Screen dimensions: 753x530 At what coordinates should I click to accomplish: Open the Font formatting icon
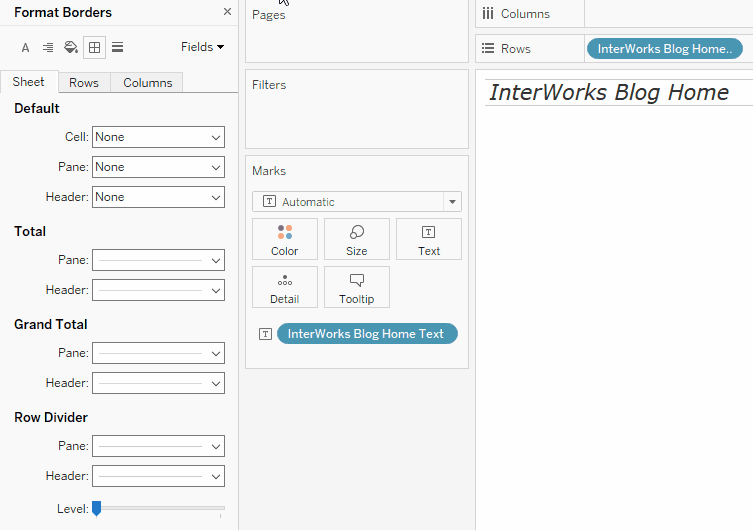[26, 47]
